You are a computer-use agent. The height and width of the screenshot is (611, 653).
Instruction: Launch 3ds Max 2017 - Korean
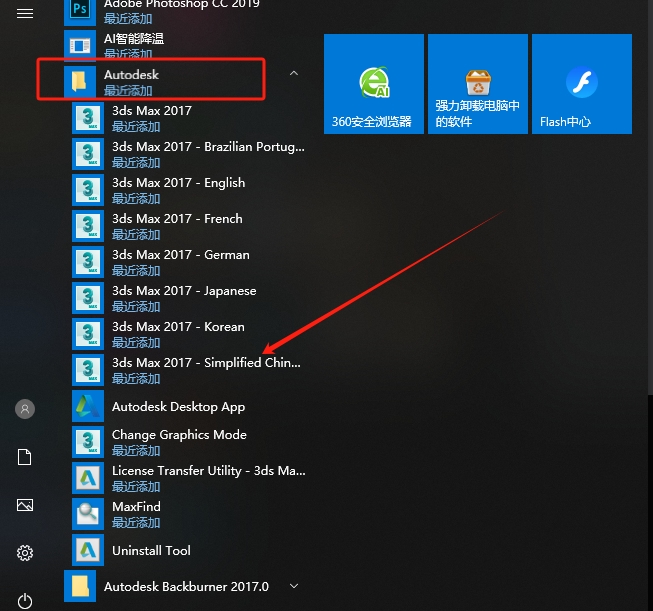click(178, 334)
